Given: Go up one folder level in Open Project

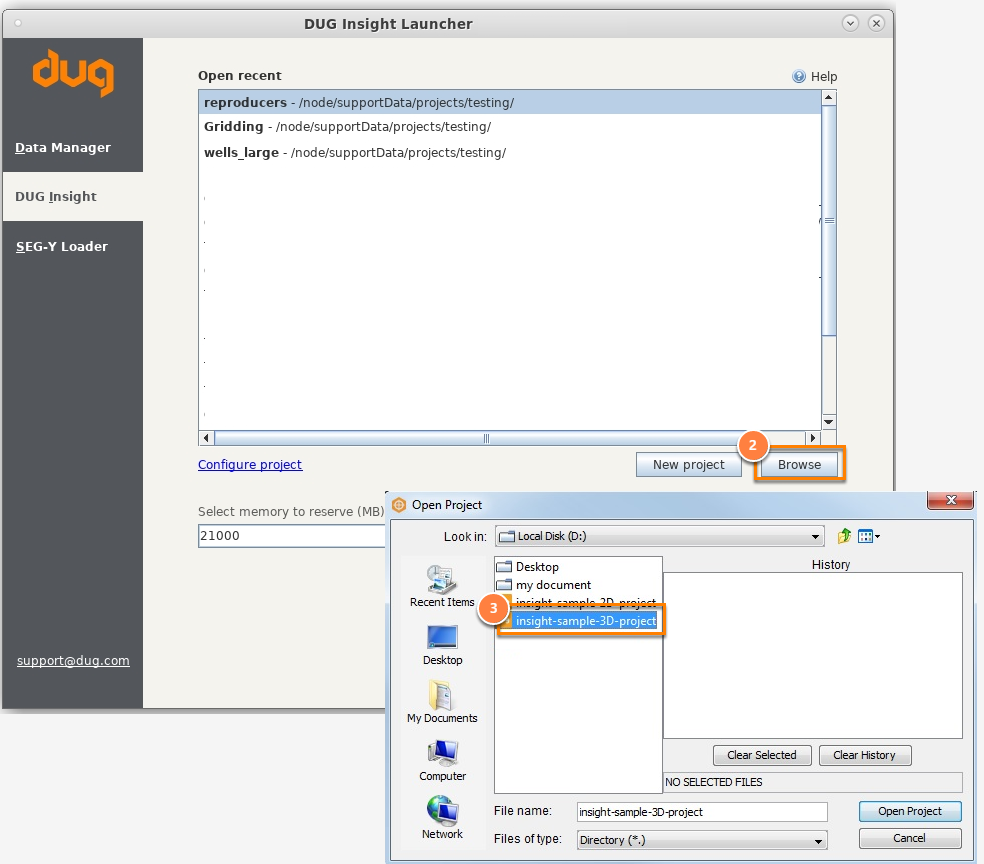Looking at the screenshot, I should pyautogui.click(x=844, y=536).
